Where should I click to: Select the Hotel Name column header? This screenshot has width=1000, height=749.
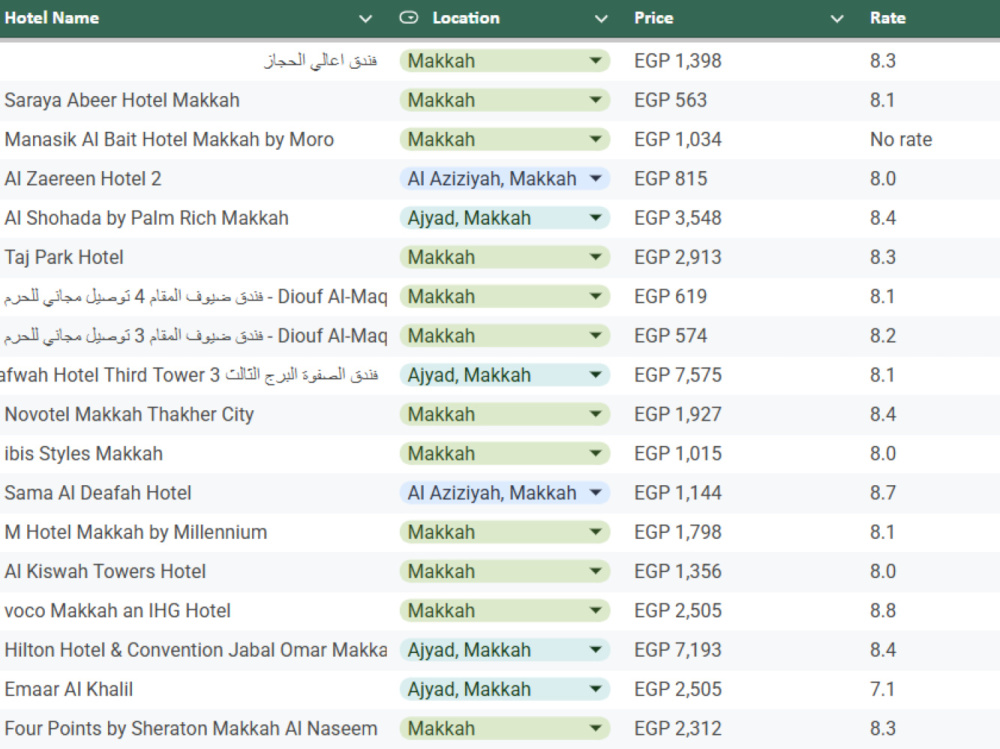click(x=52, y=18)
